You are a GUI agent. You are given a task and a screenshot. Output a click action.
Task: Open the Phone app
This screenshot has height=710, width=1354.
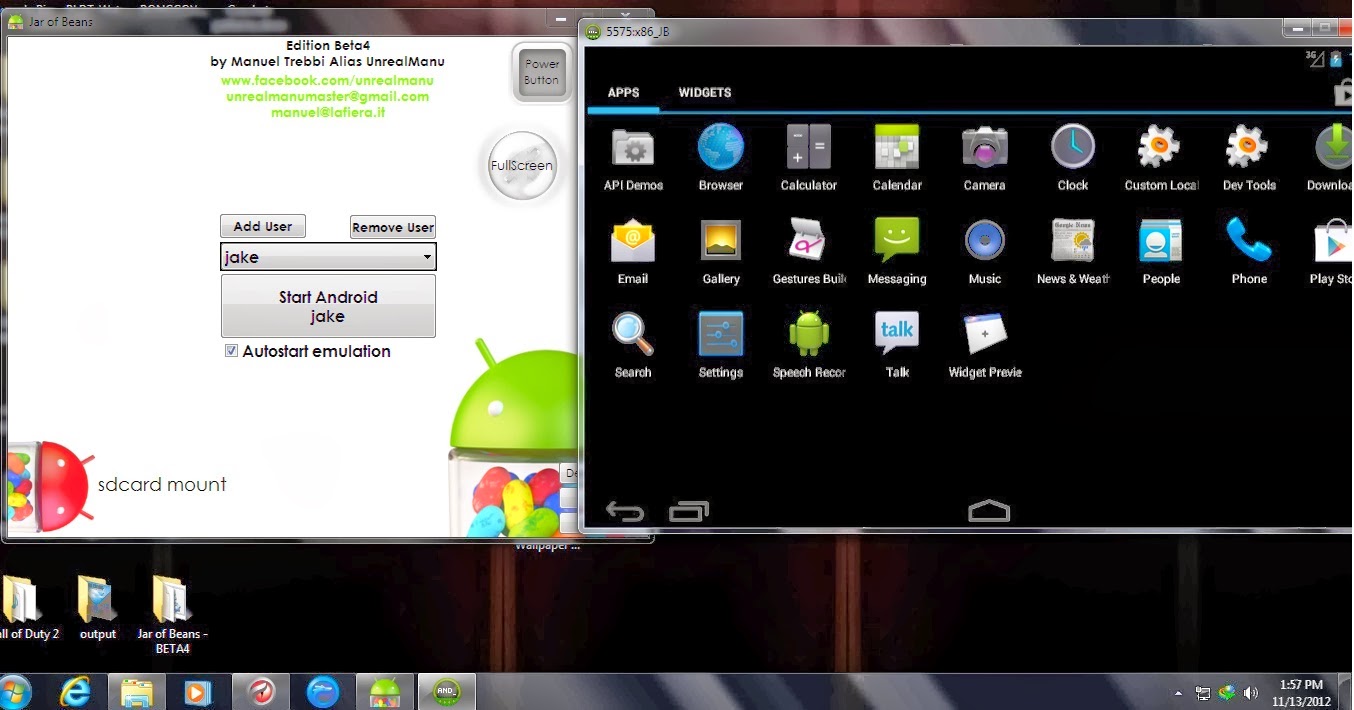click(x=1249, y=251)
